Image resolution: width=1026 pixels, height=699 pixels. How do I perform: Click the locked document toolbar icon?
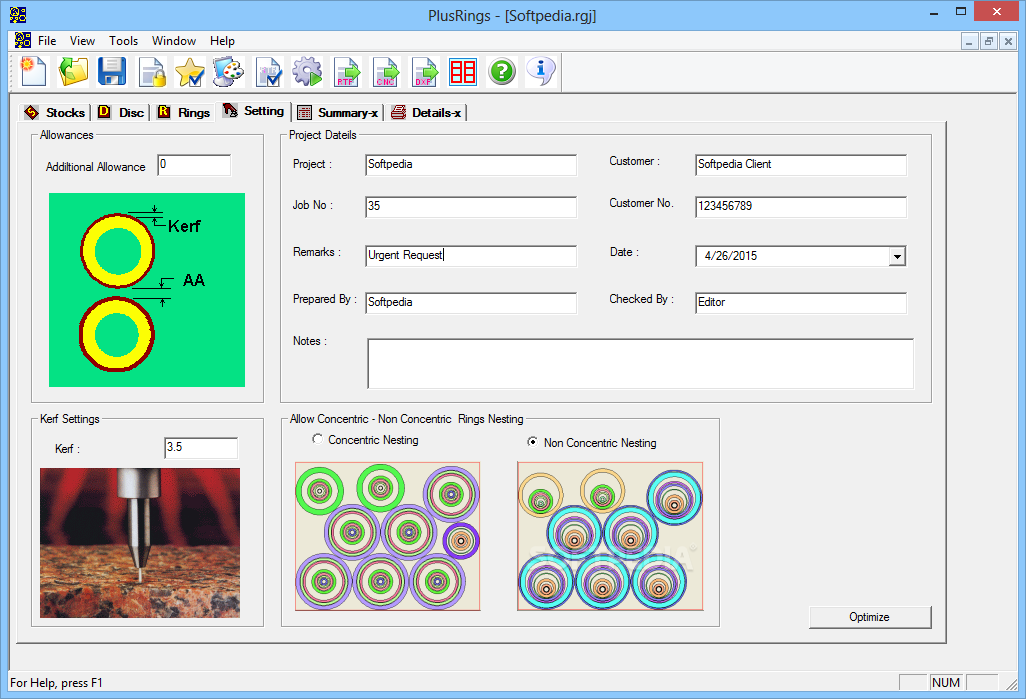click(x=152, y=71)
